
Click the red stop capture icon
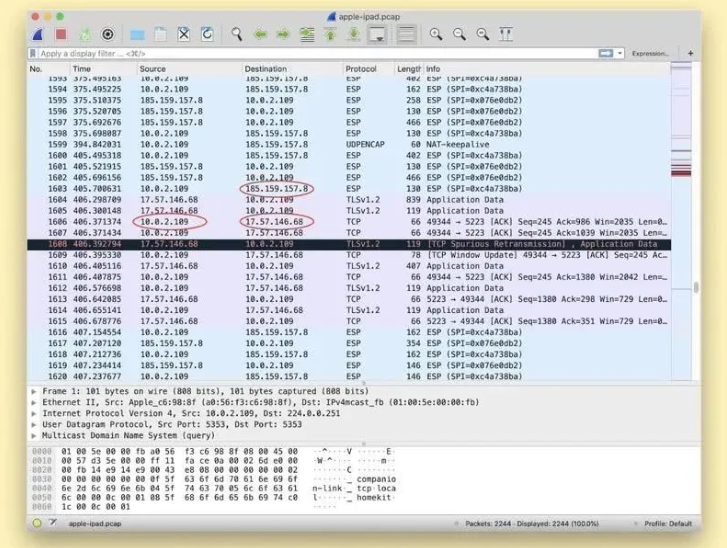click(x=60, y=34)
